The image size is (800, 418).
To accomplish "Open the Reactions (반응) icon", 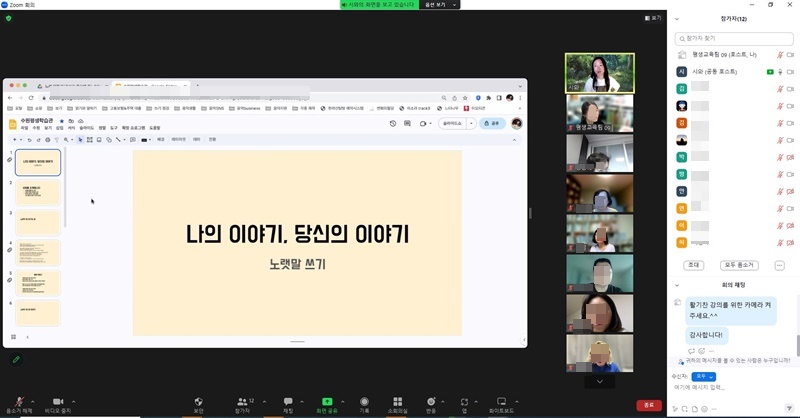I will (x=431, y=401).
